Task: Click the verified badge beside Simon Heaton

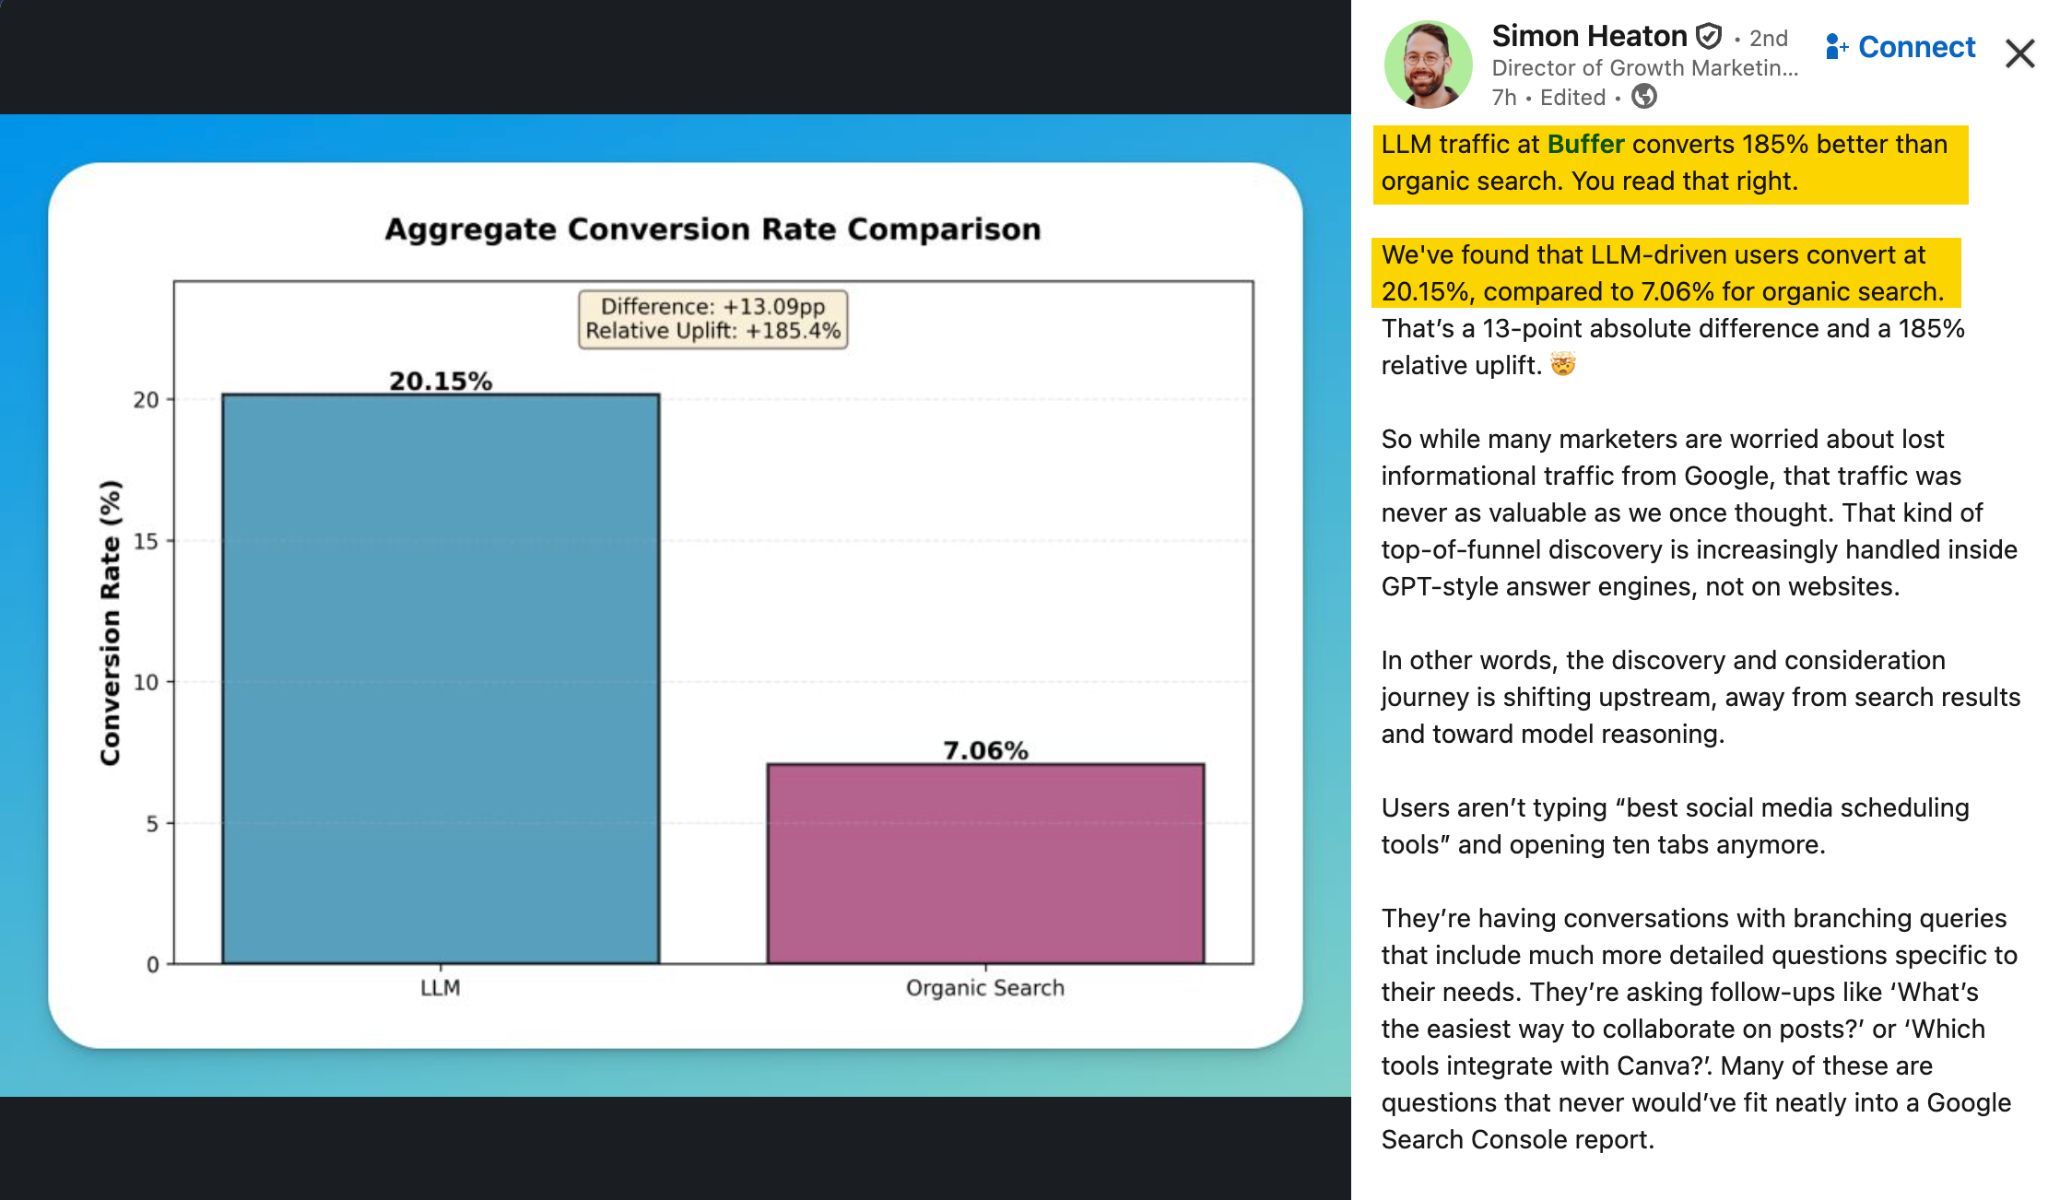Action: 1707,36
